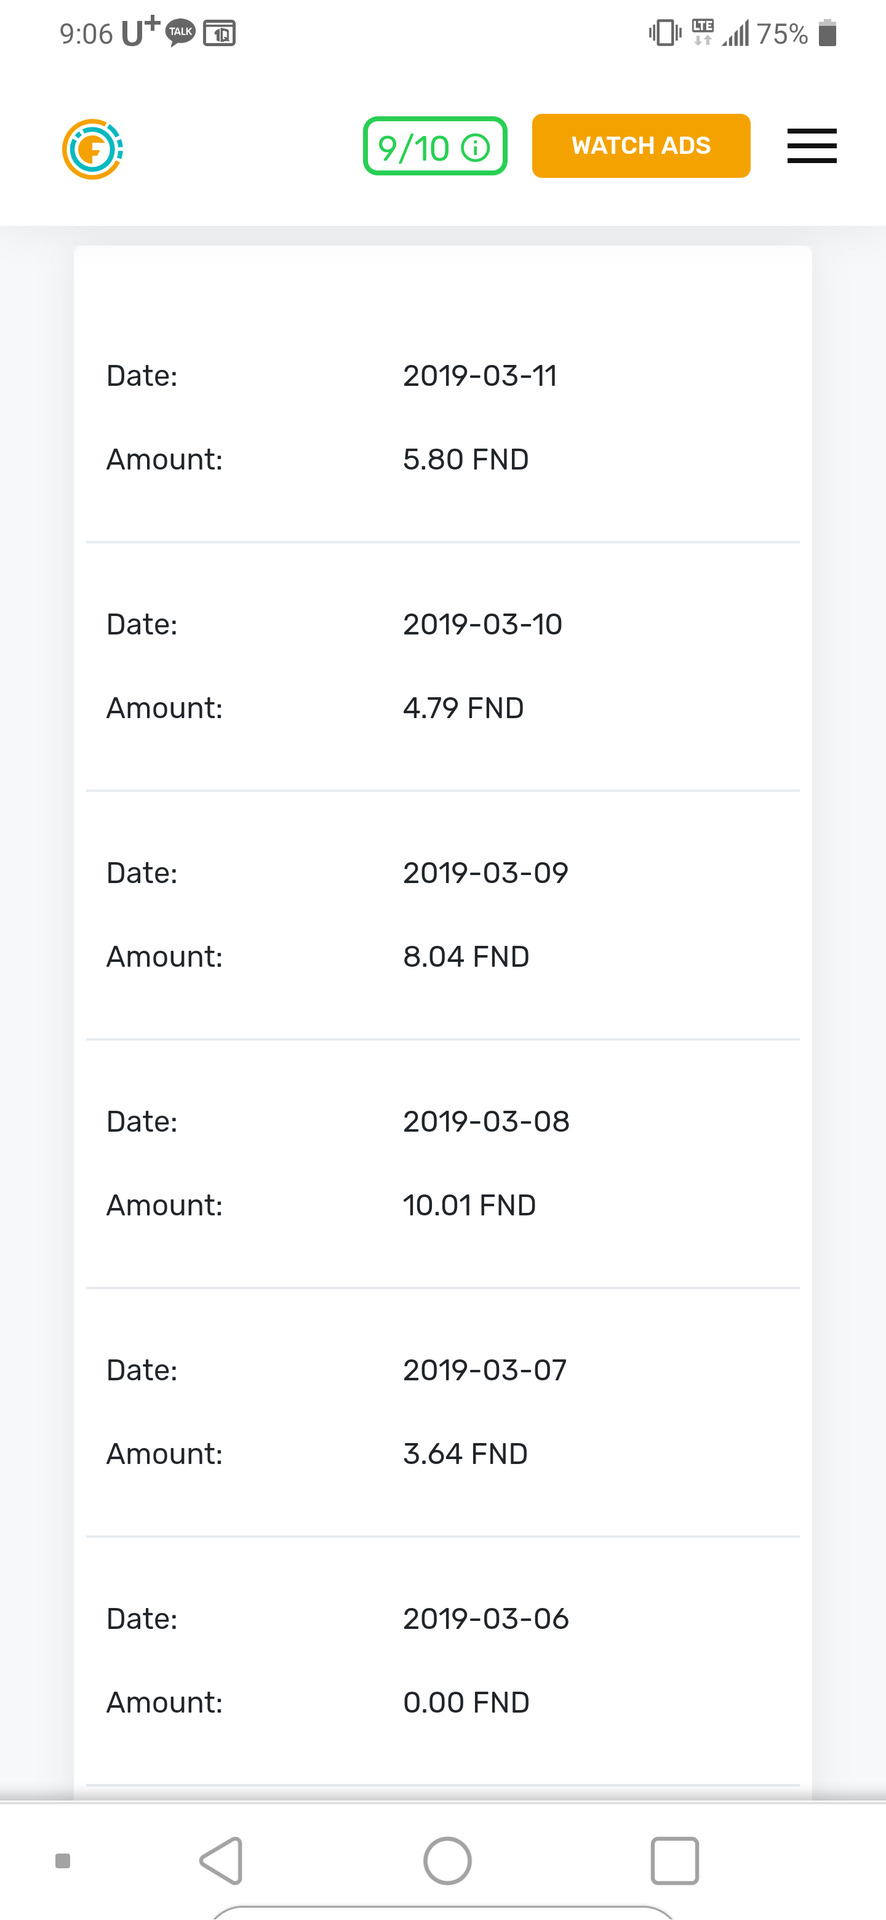
Task: Click the WATCH ADS button
Action: [641, 146]
